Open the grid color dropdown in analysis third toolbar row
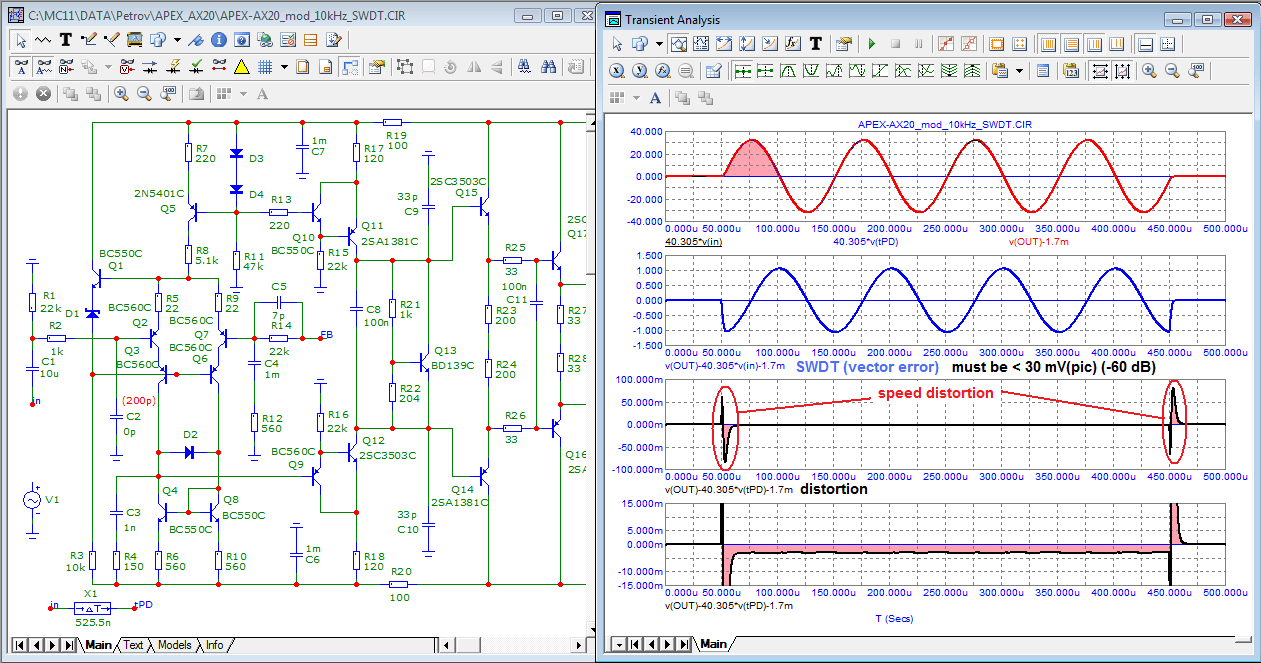The image size is (1261, 663). (636, 97)
